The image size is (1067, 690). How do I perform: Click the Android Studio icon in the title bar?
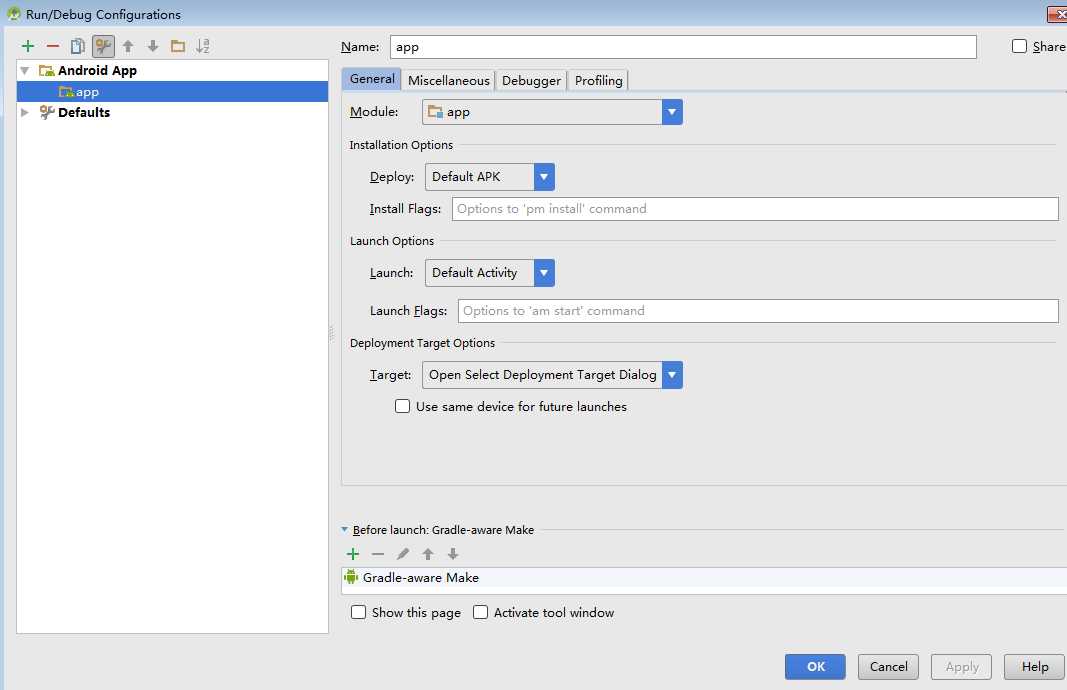(14, 13)
